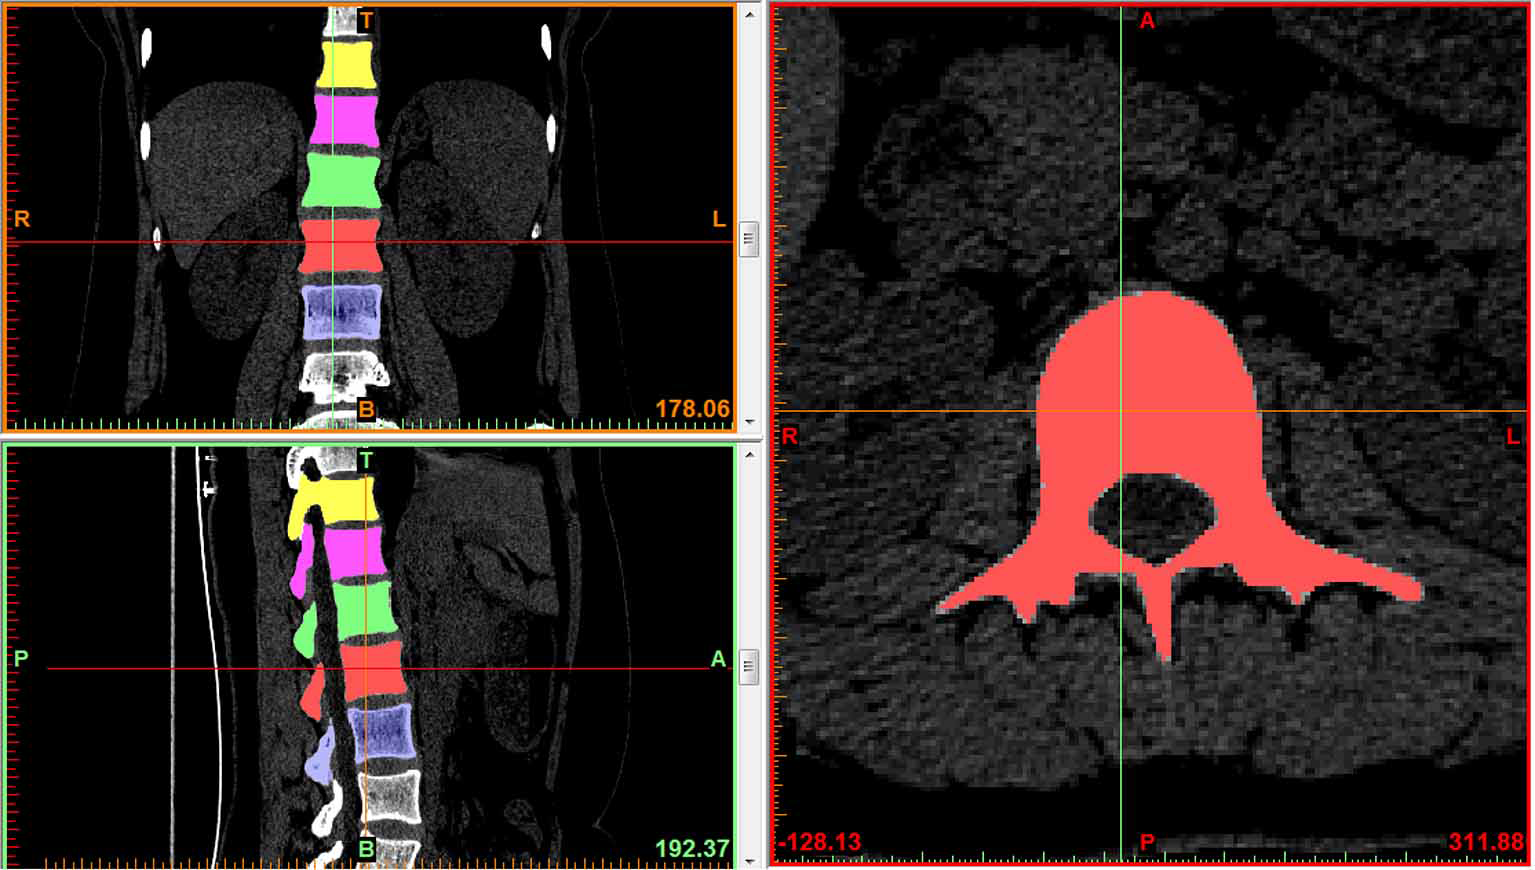Click the axial coordinate value 311.88

click(x=1486, y=842)
